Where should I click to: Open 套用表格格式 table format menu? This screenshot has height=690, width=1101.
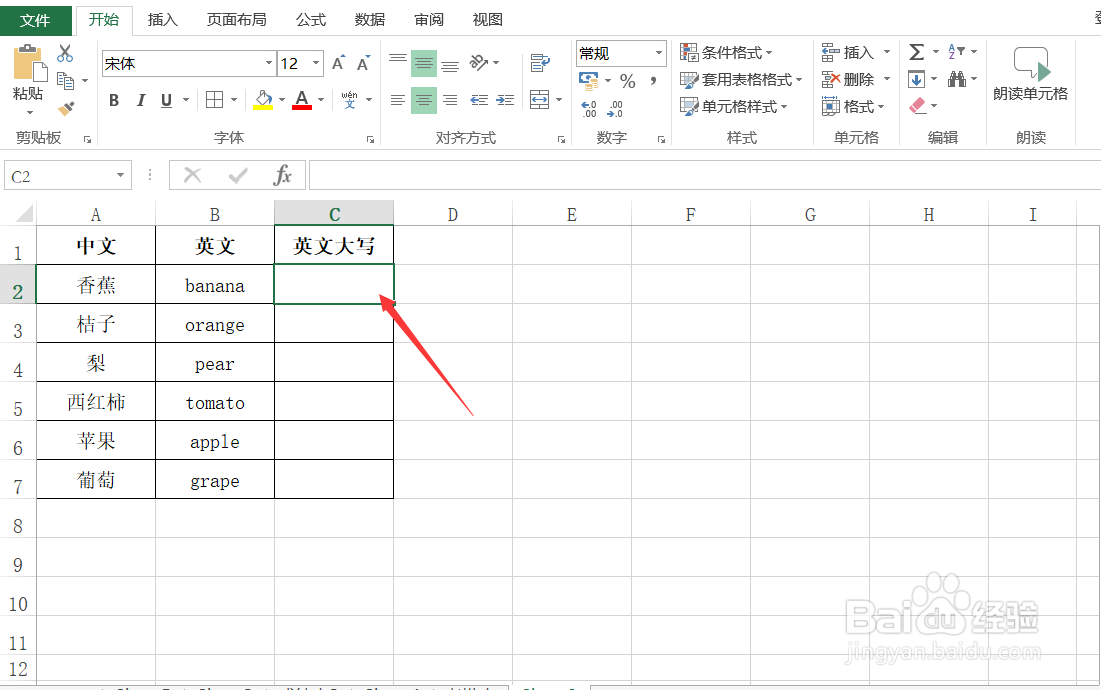tap(741, 79)
